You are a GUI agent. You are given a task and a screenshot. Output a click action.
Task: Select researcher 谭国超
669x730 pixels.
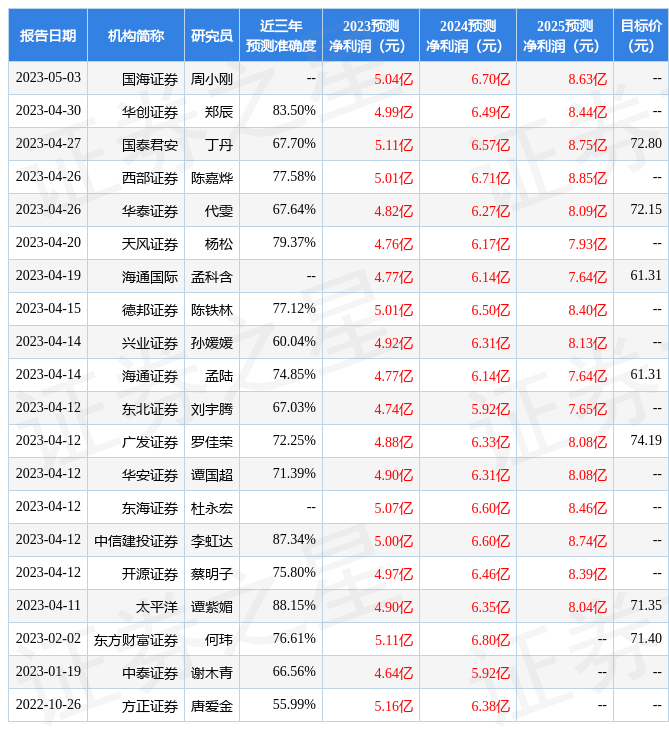212,475
